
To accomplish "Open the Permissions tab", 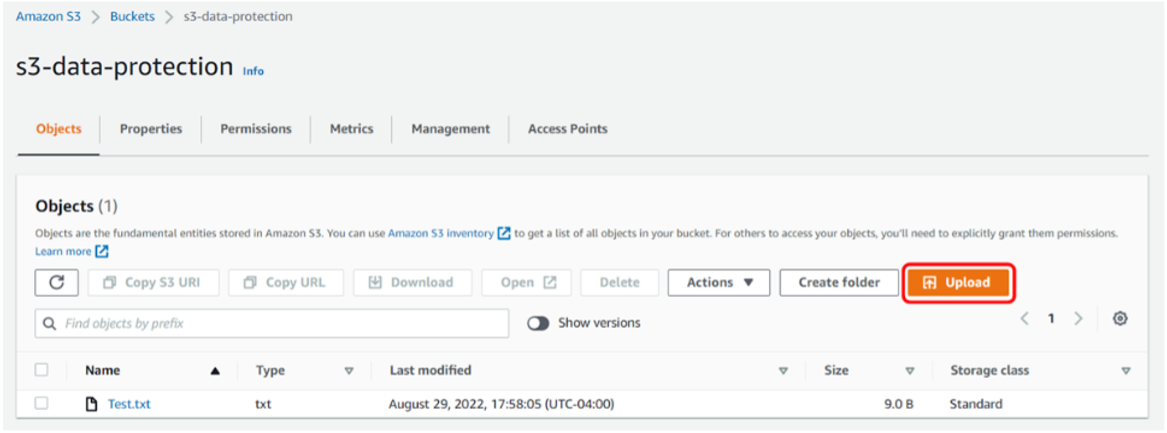I will coord(256,129).
